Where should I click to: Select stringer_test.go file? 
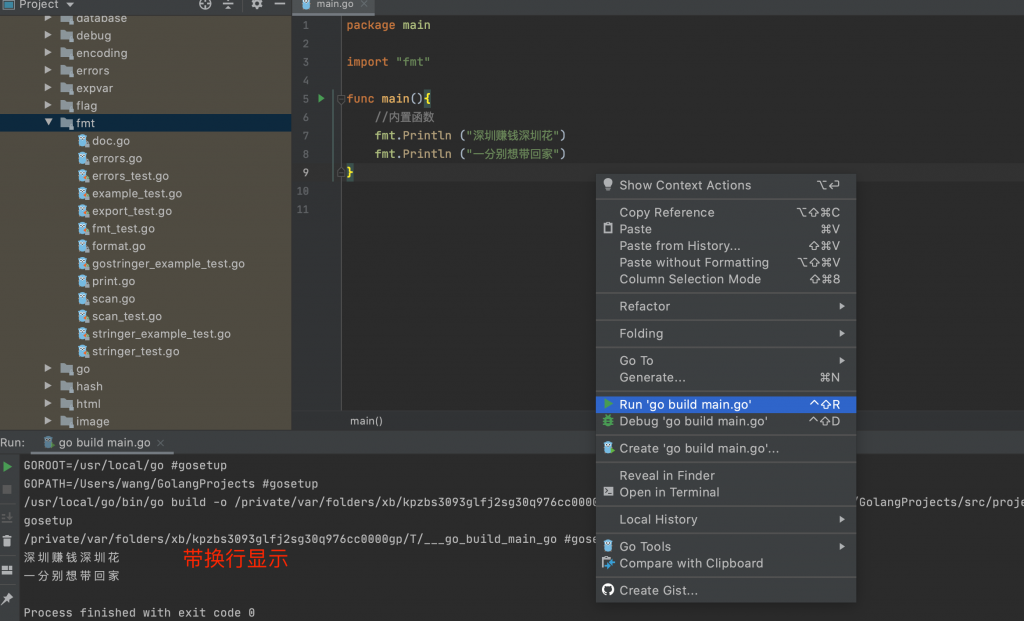[135, 351]
